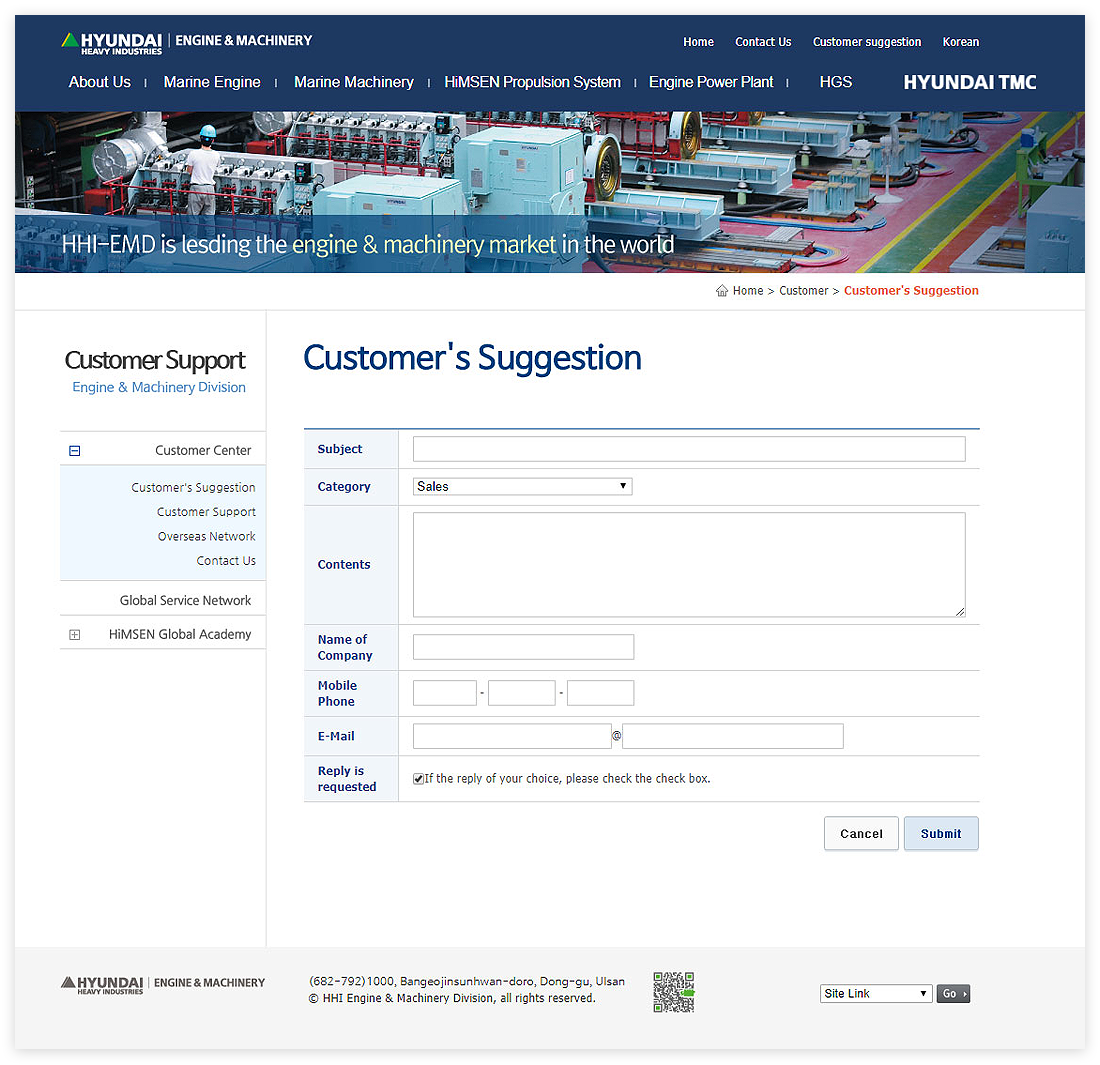The image size is (1100, 1065).
Task: Click the Submit button
Action: tap(941, 833)
